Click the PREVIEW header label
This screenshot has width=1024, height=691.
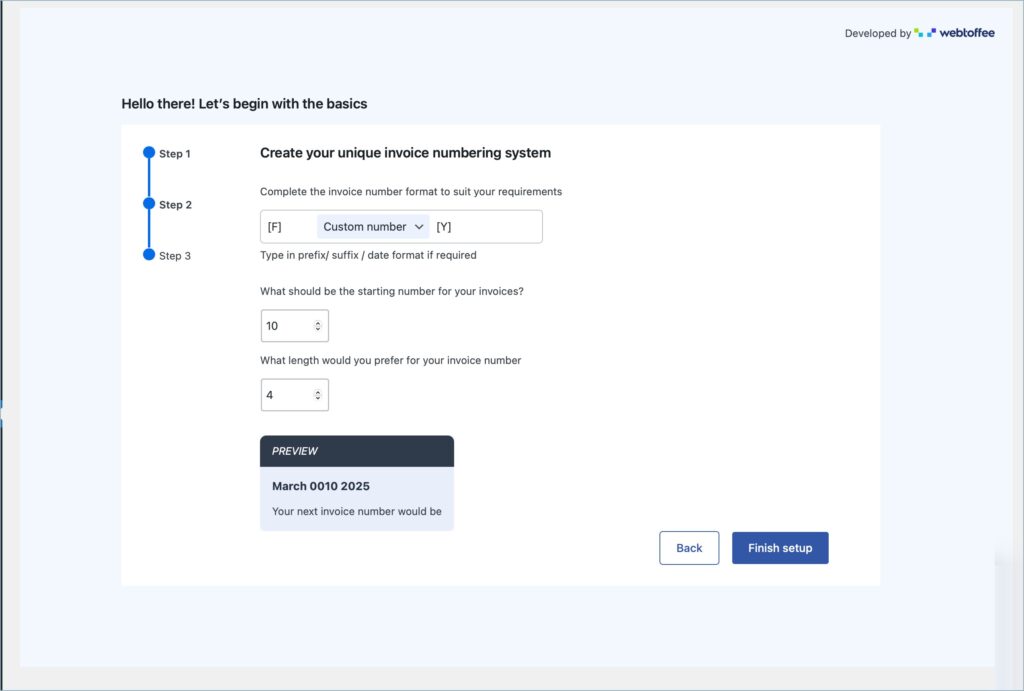tap(295, 451)
